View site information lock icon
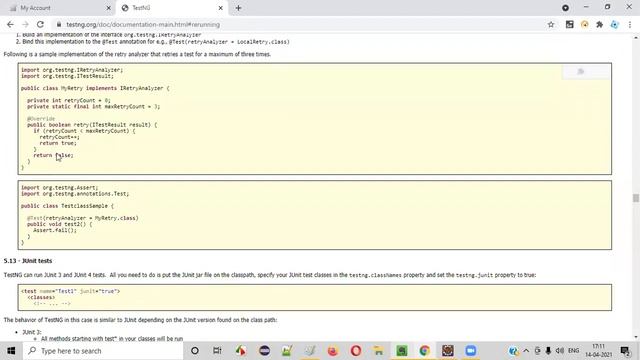The width and height of the screenshot is (640, 360). (59, 24)
